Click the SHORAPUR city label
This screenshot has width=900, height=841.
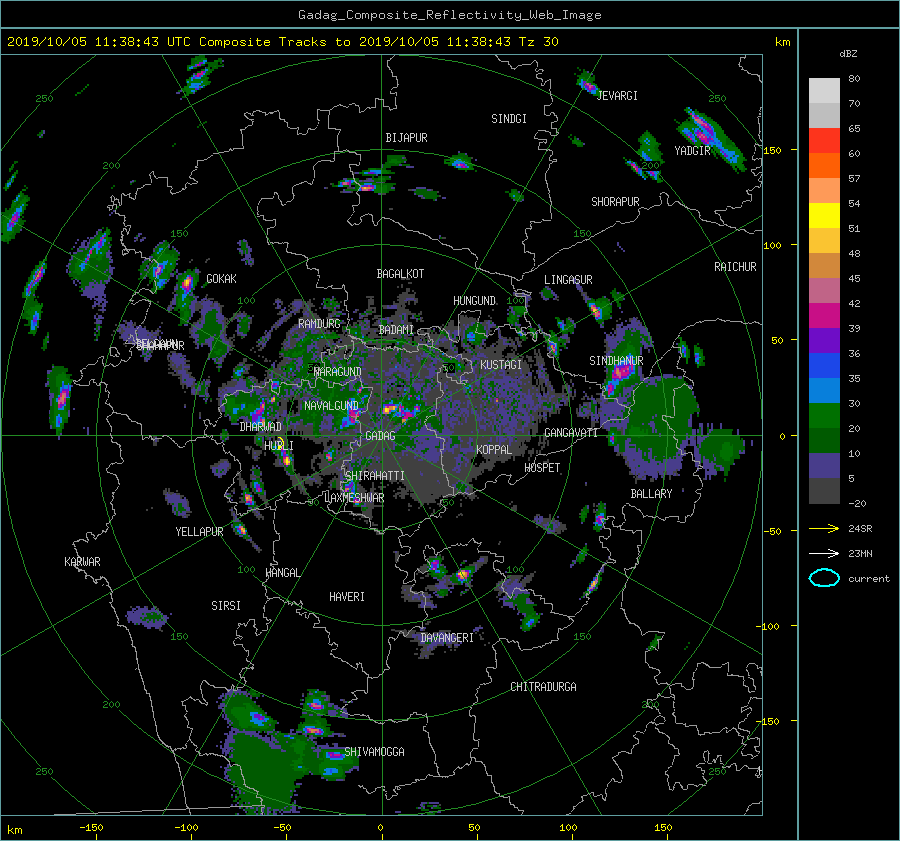(615, 202)
